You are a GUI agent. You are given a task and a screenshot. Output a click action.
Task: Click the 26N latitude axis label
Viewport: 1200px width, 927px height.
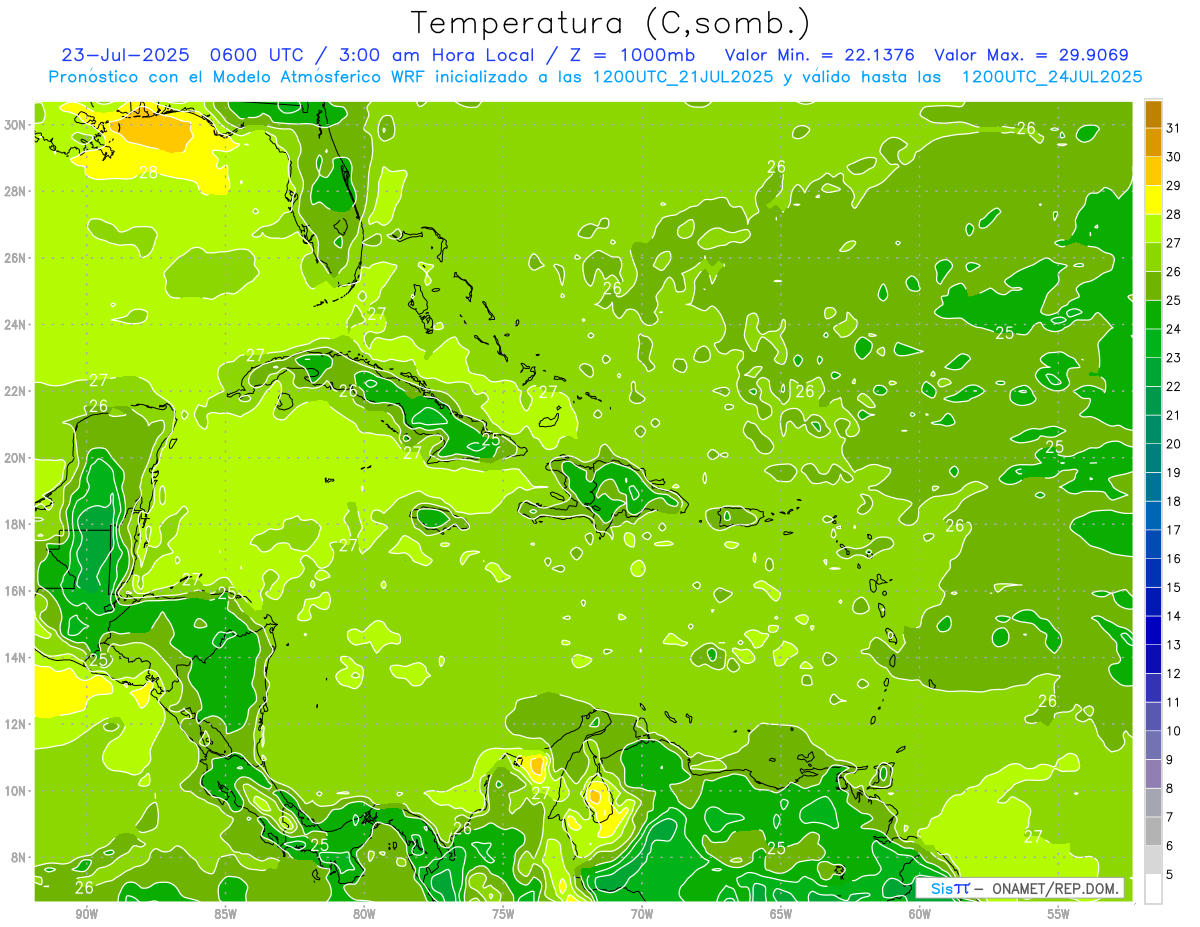pyautogui.click(x=15, y=258)
